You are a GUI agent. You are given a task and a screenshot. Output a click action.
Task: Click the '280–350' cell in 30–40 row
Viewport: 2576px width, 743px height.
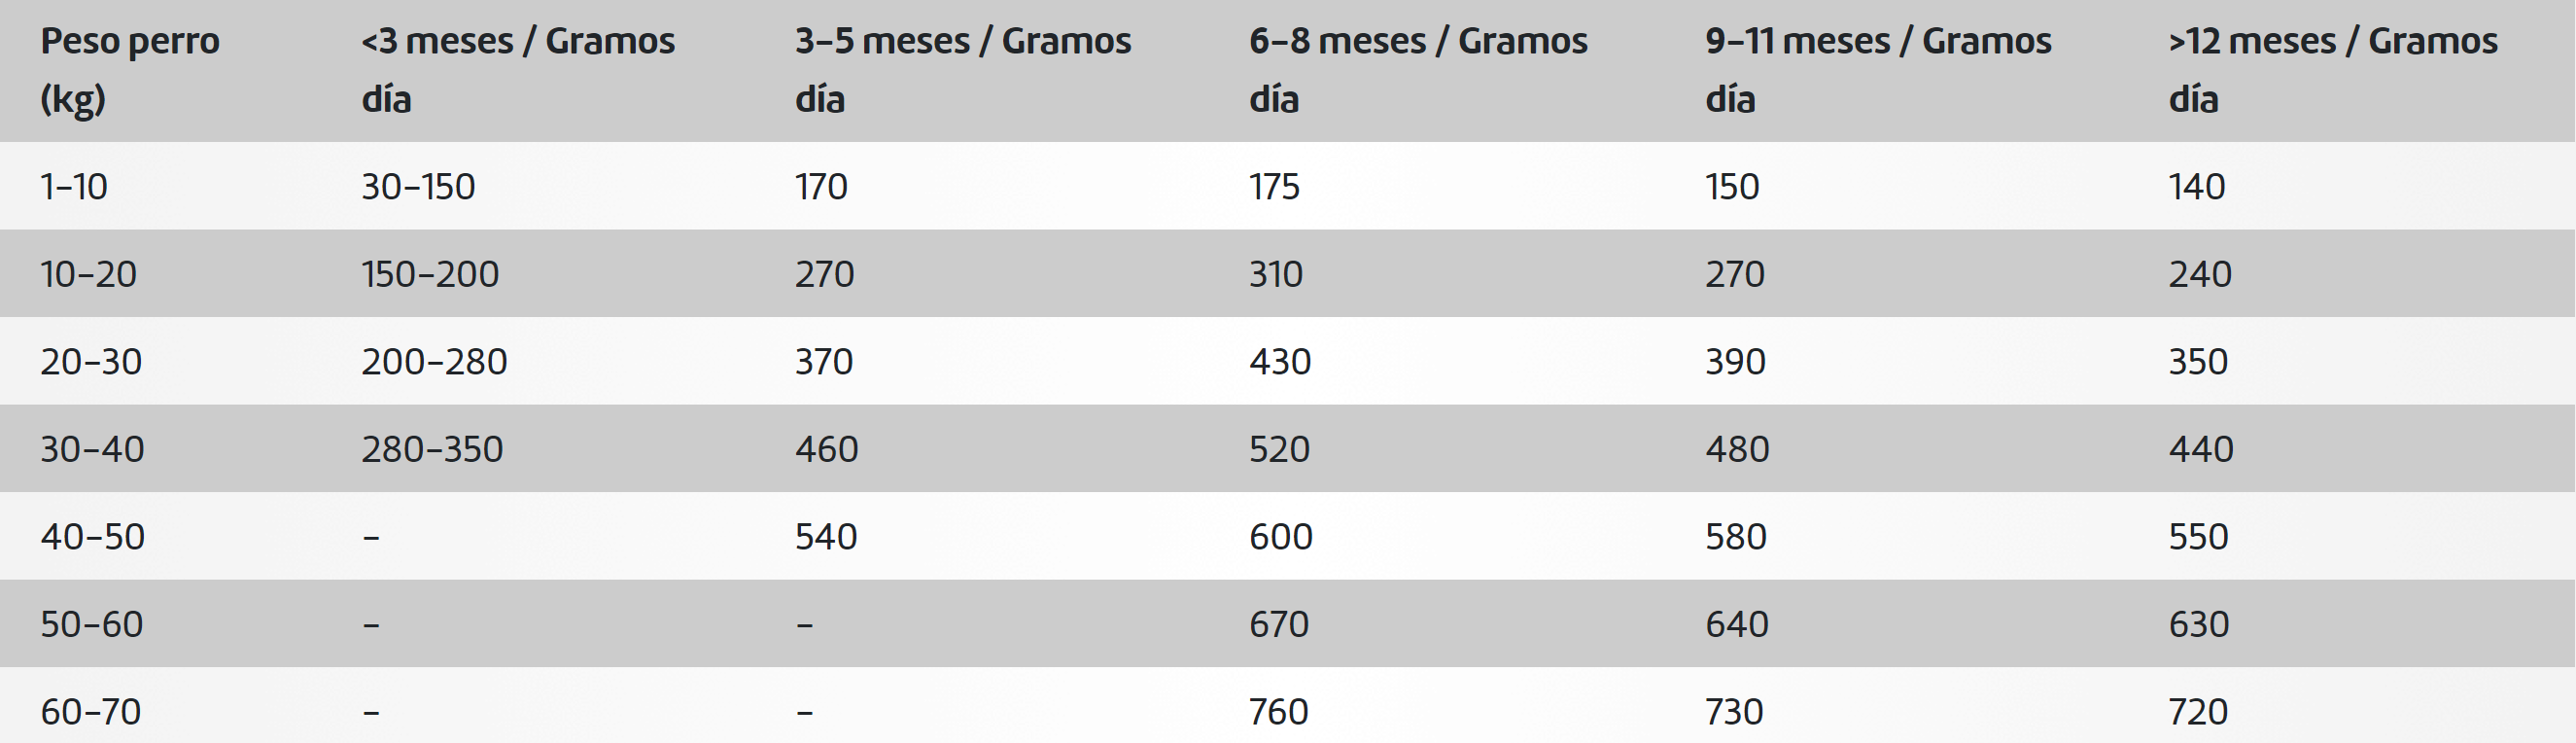click(x=432, y=449)
